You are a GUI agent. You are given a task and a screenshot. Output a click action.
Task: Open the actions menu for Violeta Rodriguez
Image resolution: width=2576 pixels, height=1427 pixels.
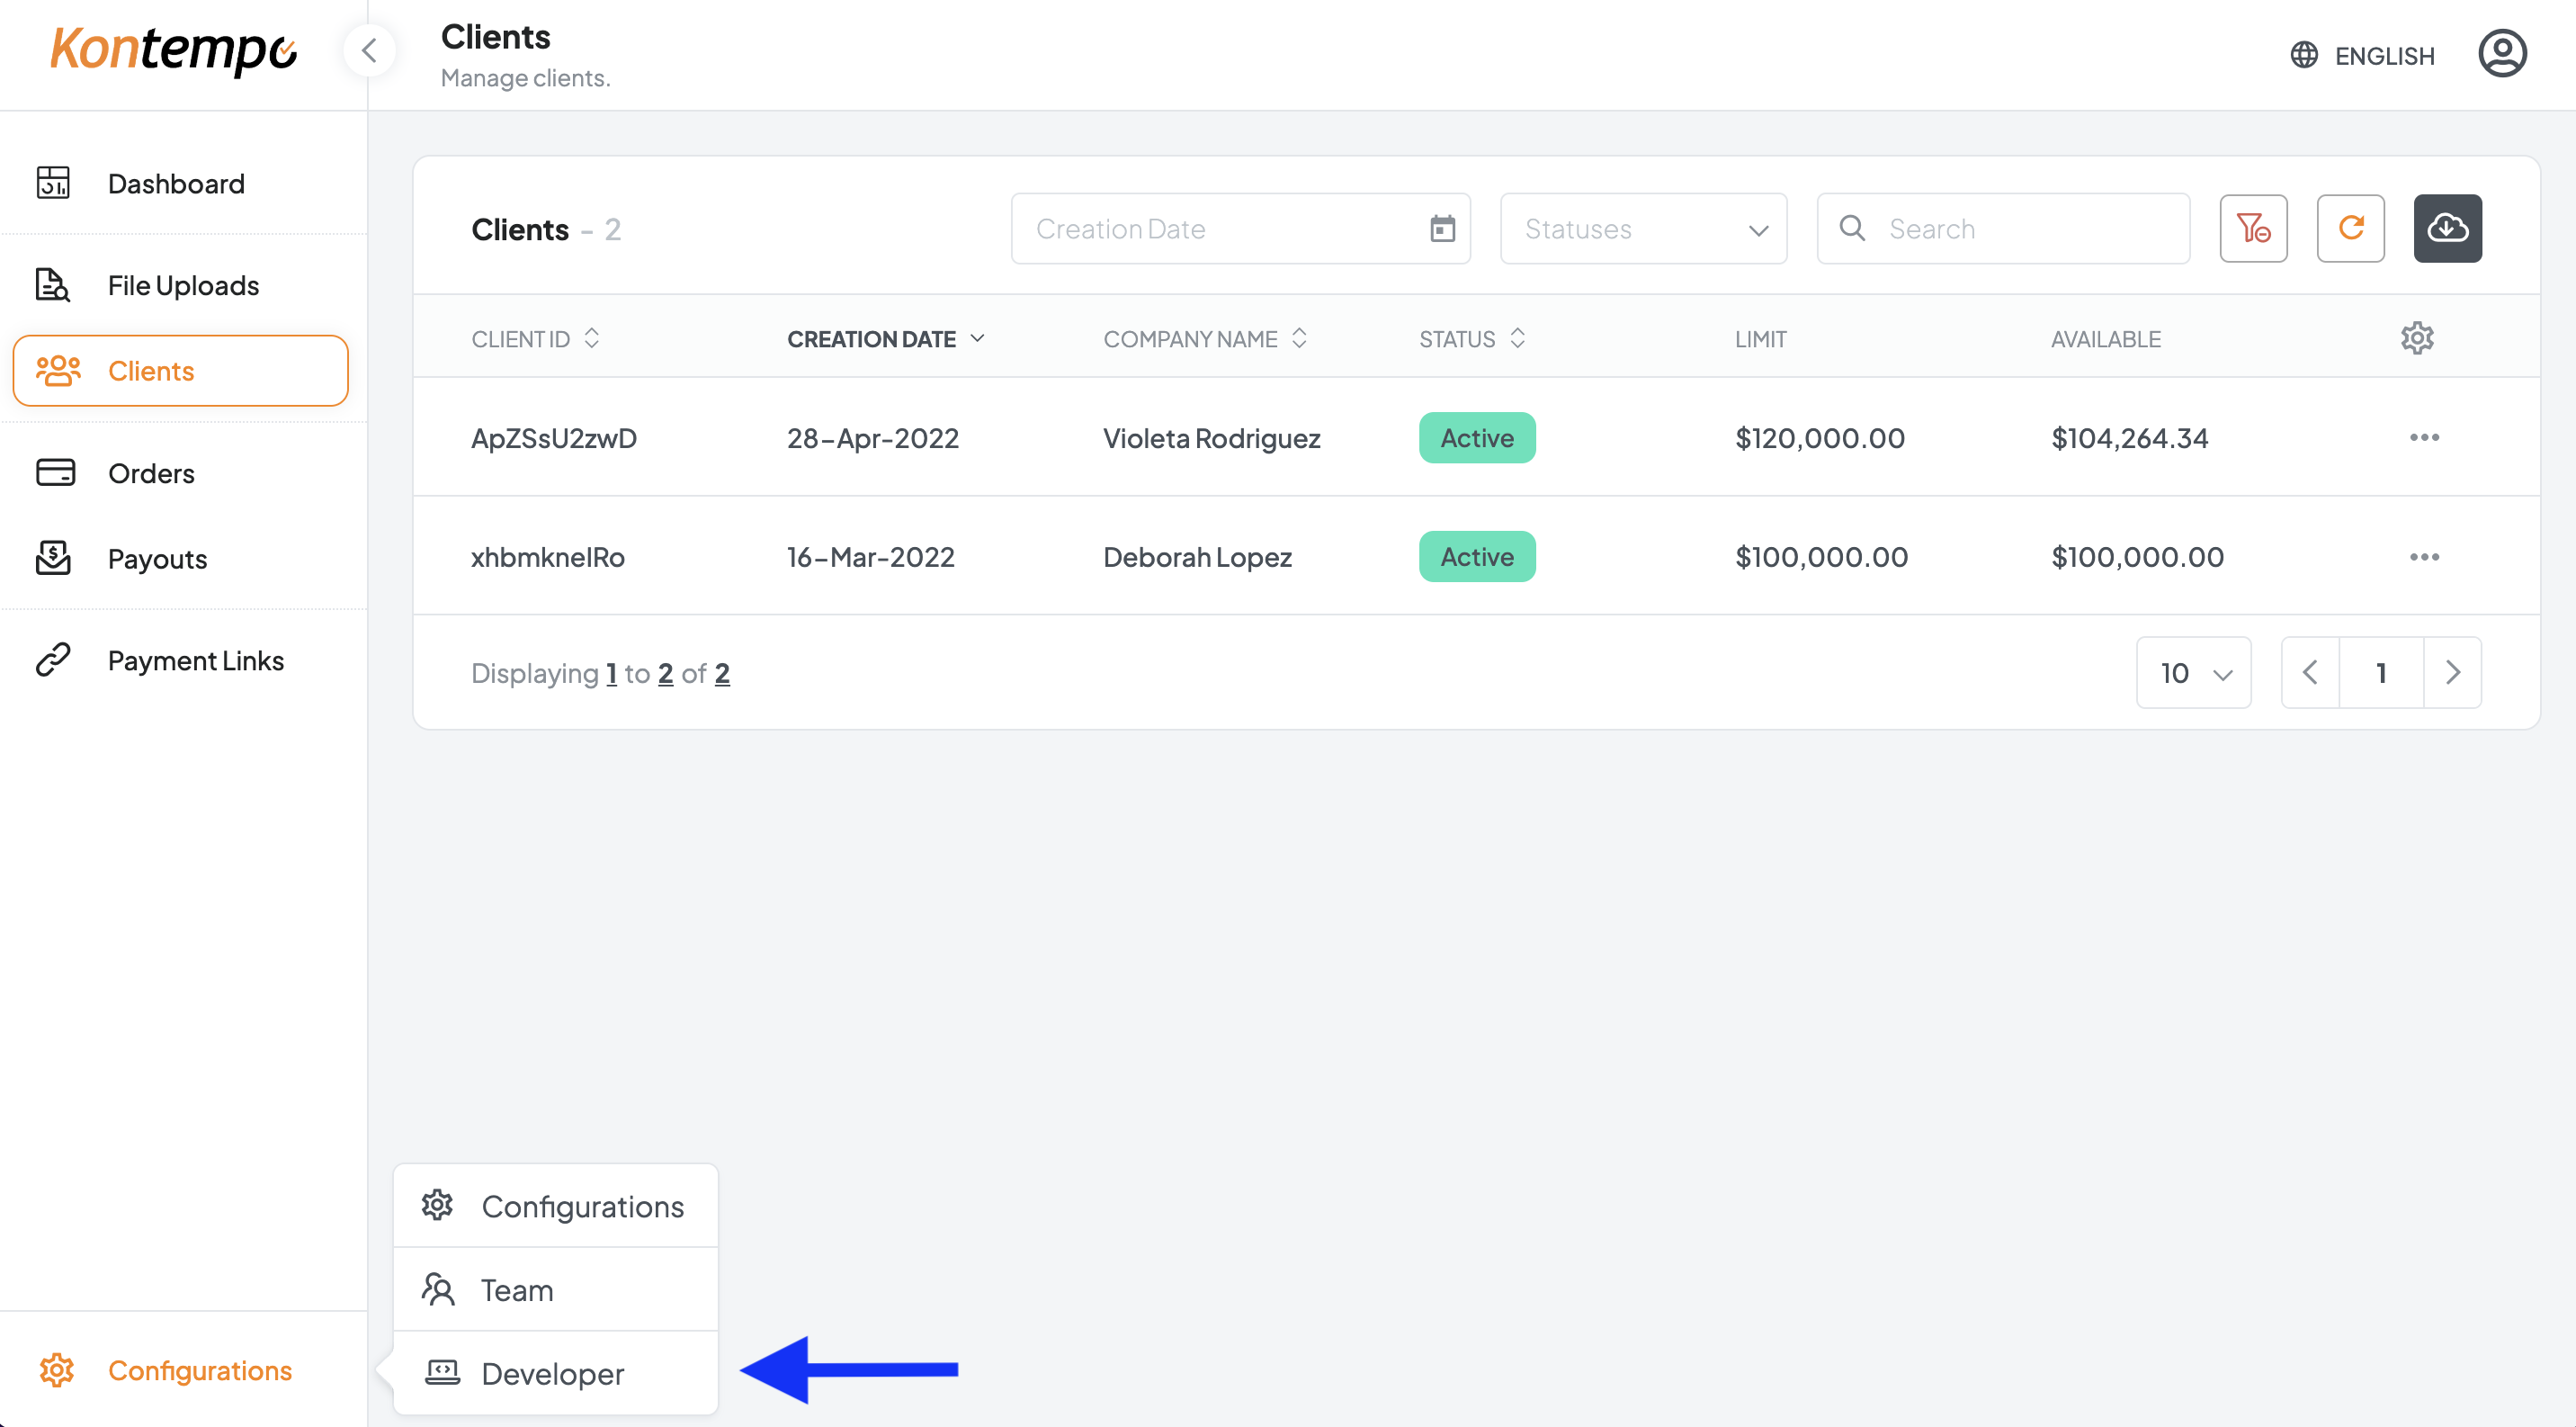tap(2423, 438)
